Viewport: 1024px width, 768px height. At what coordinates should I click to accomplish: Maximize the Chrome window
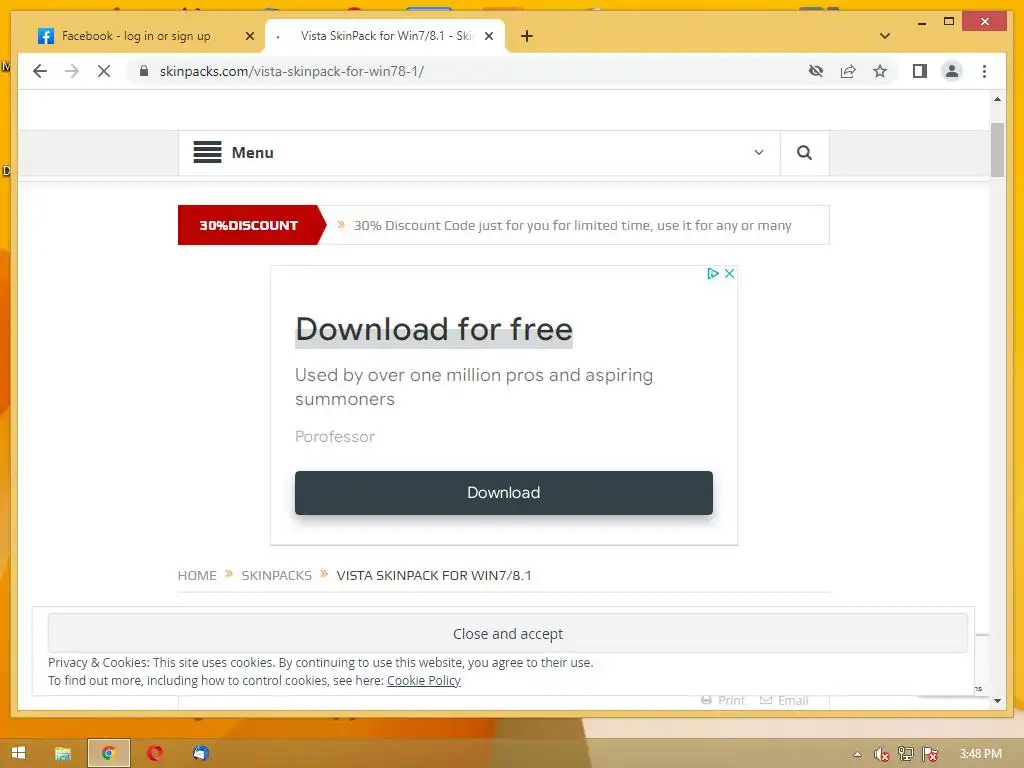click(949, 22)
